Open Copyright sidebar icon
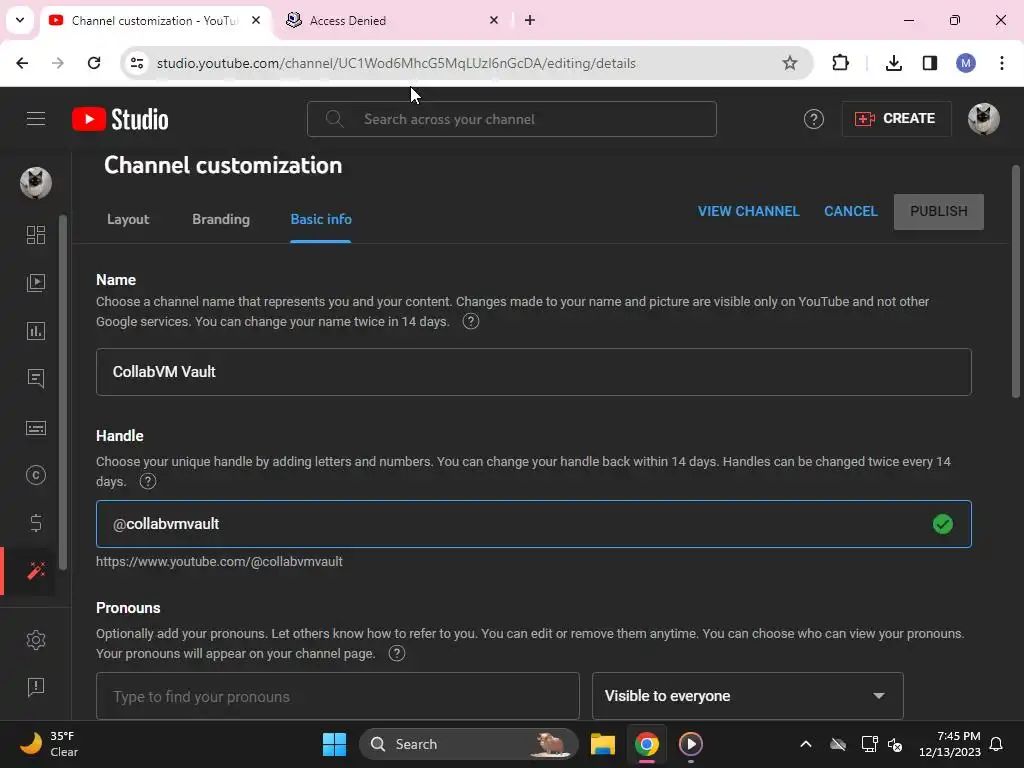The height and width of the screenshot is (768, 1024). click(36, 475)
